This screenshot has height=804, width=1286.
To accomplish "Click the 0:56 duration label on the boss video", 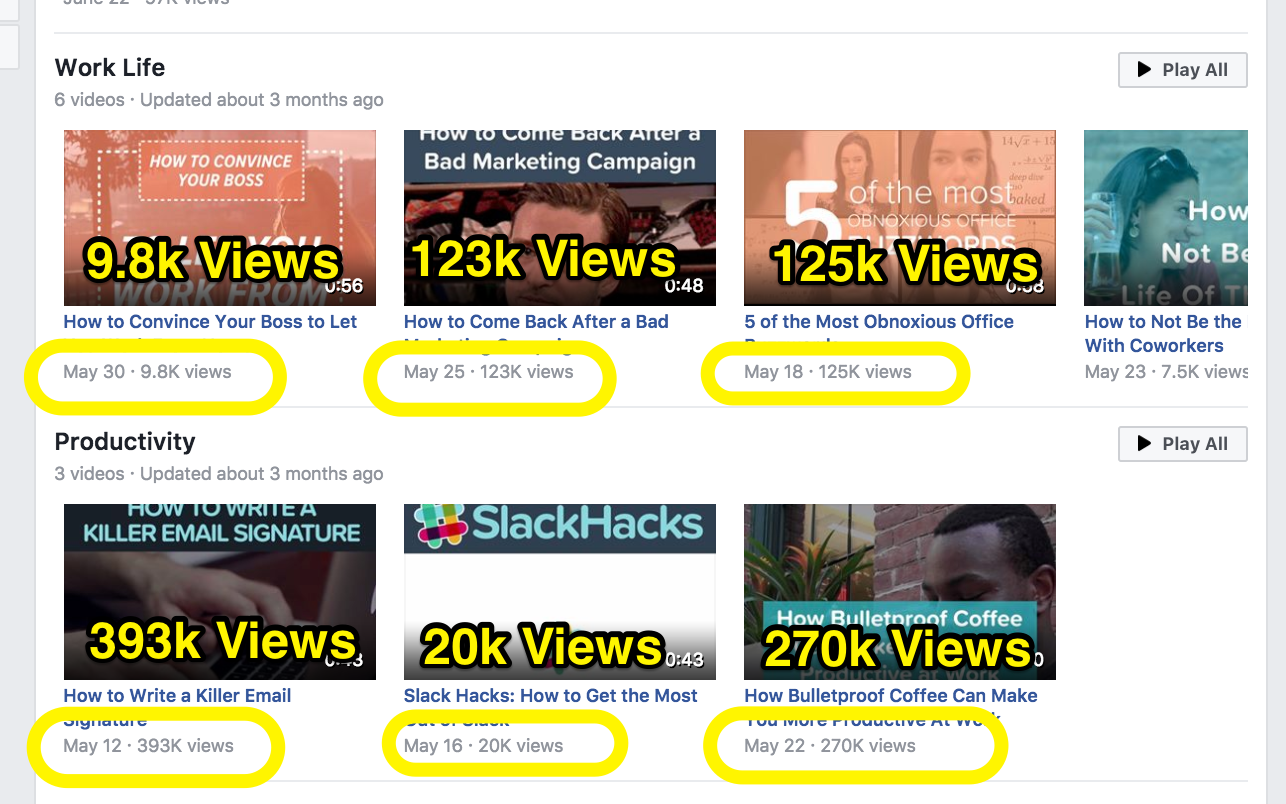I will pyautogui.click(x=346, y=286).
